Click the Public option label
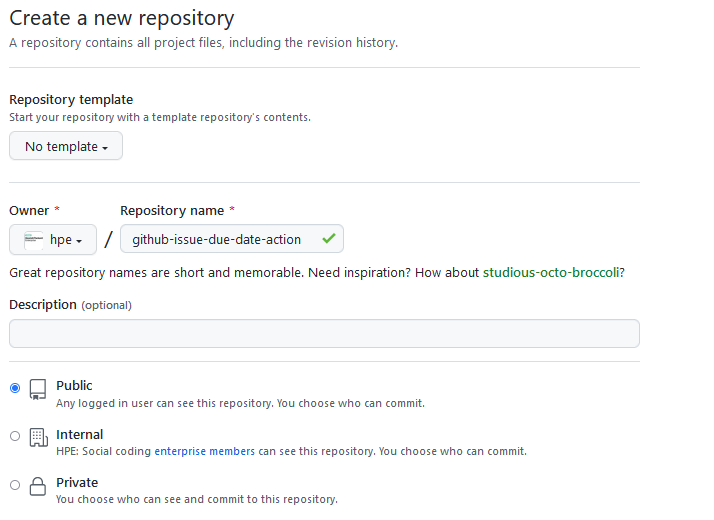The height and width of the screenshot is (520, 714). coord(74,386)
